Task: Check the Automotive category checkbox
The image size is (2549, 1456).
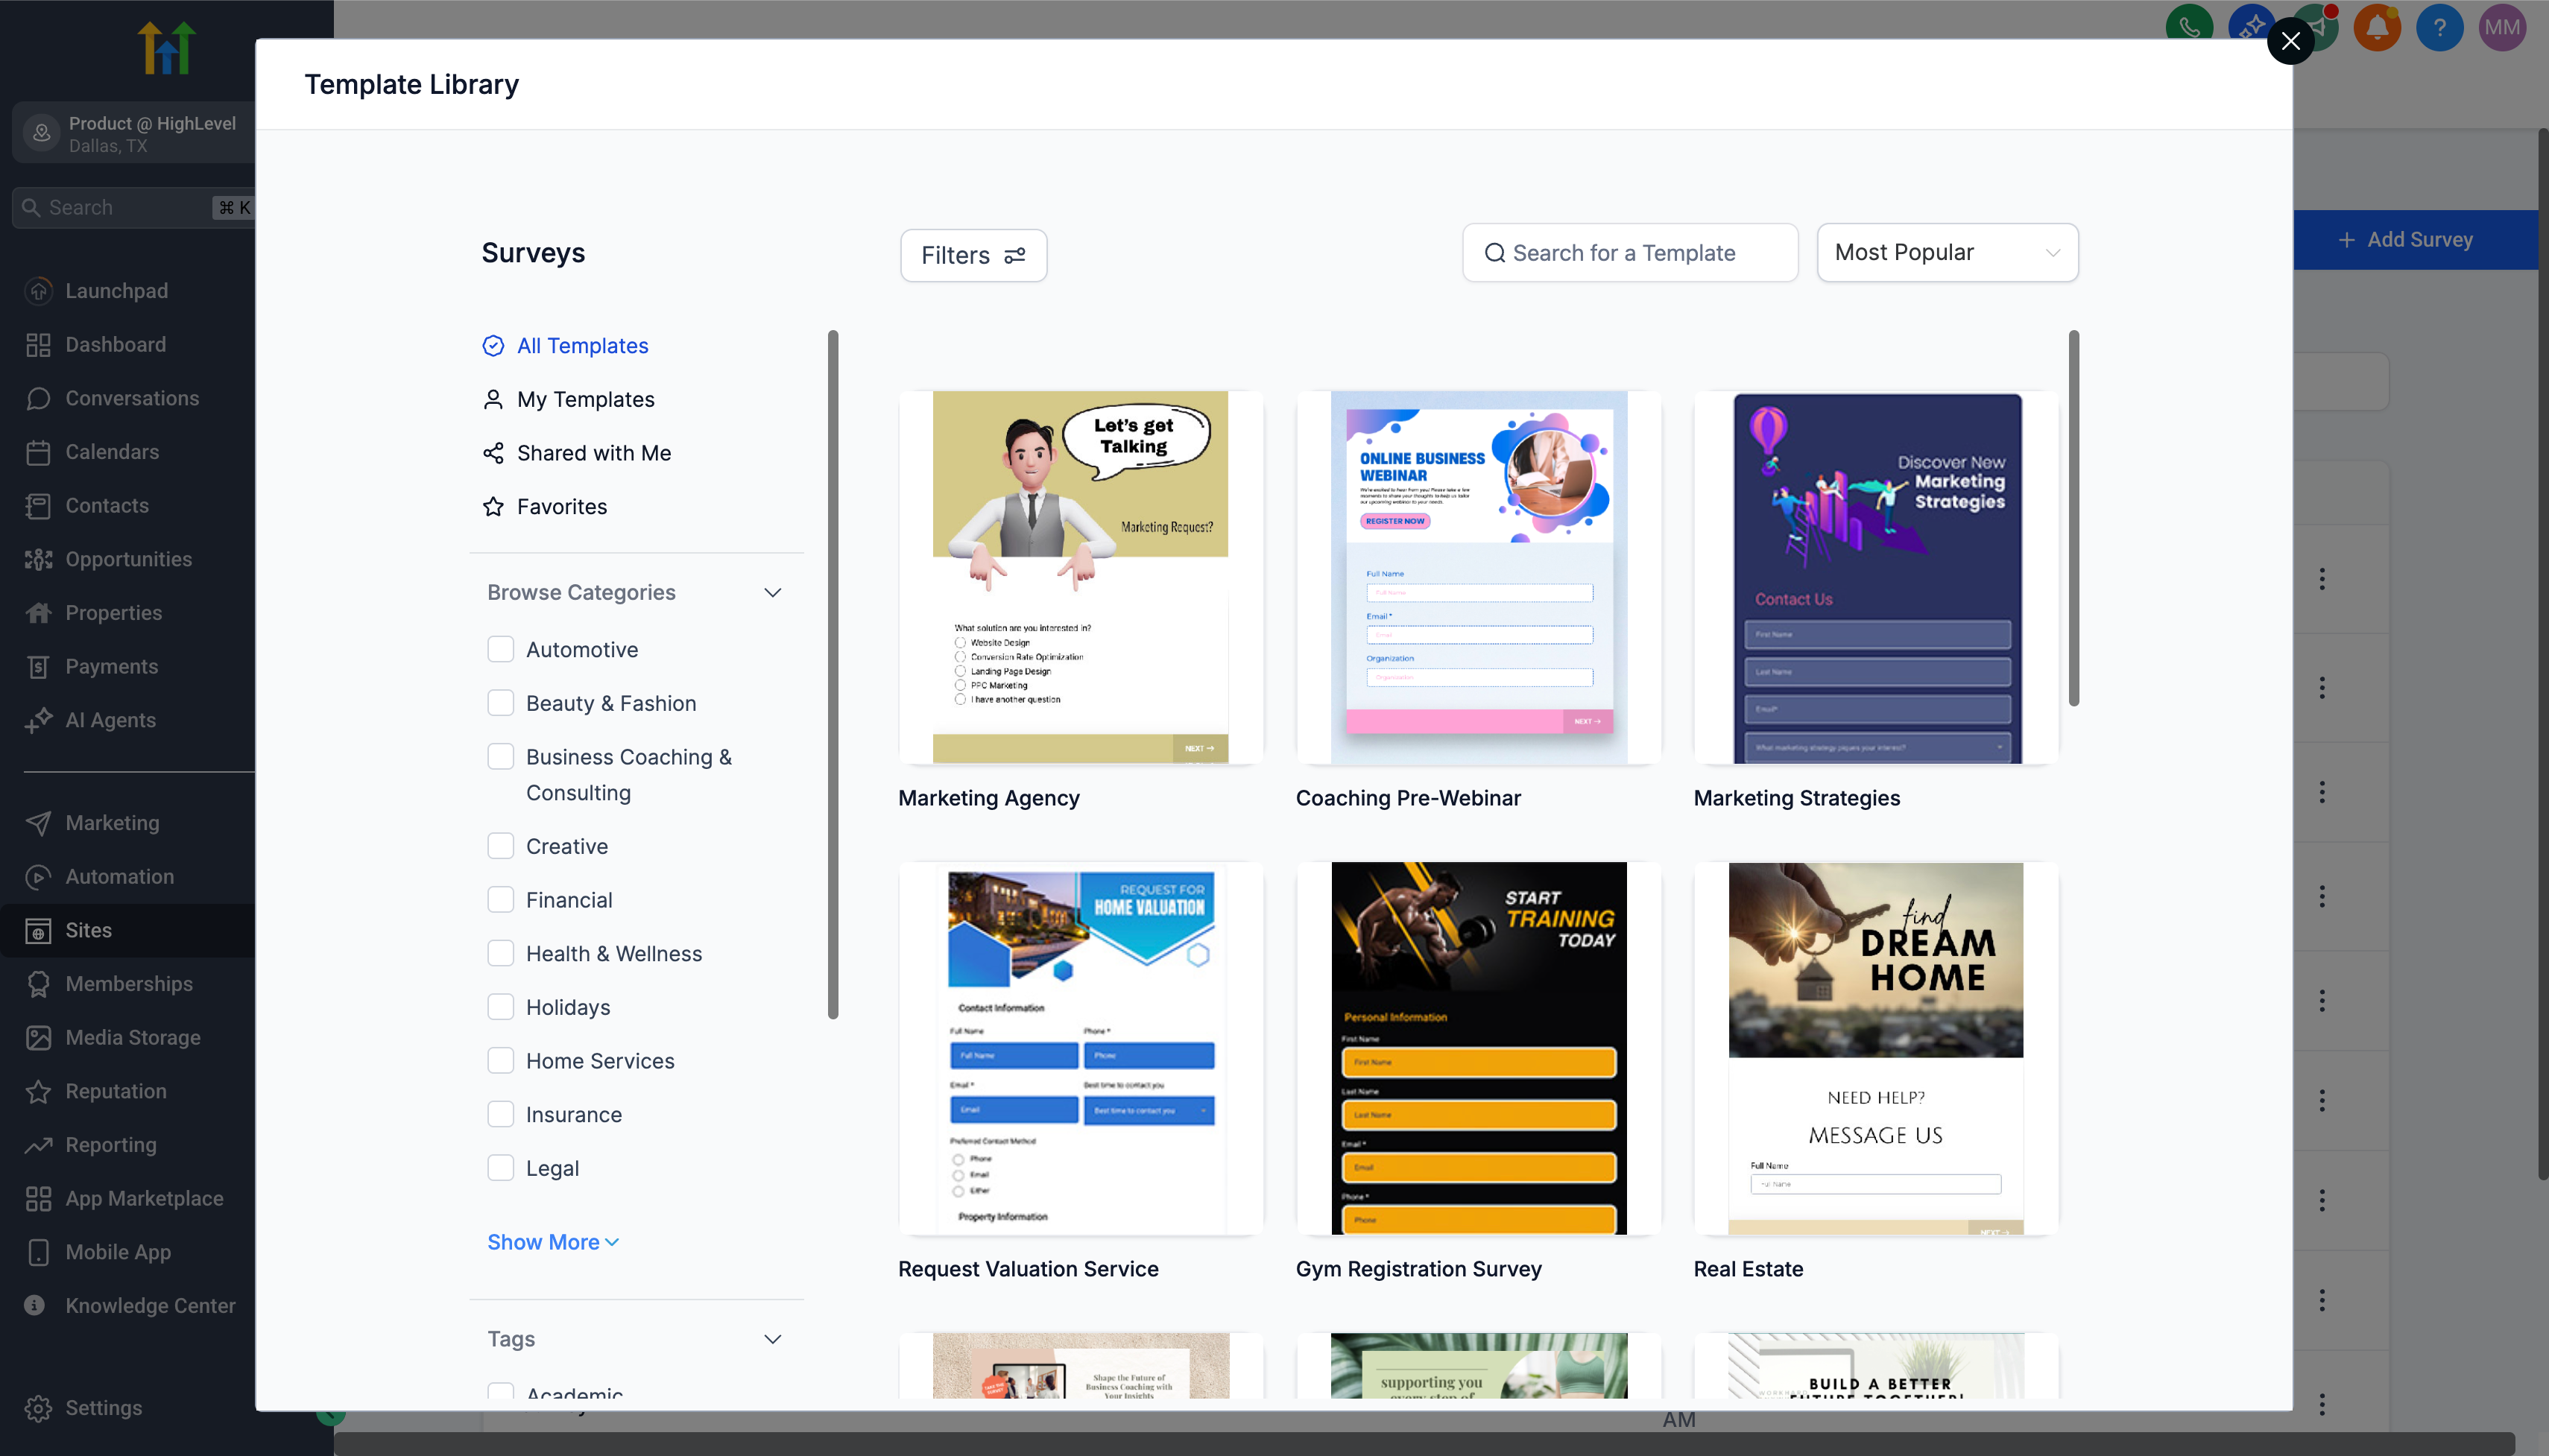Action: [x=500, y=650]
